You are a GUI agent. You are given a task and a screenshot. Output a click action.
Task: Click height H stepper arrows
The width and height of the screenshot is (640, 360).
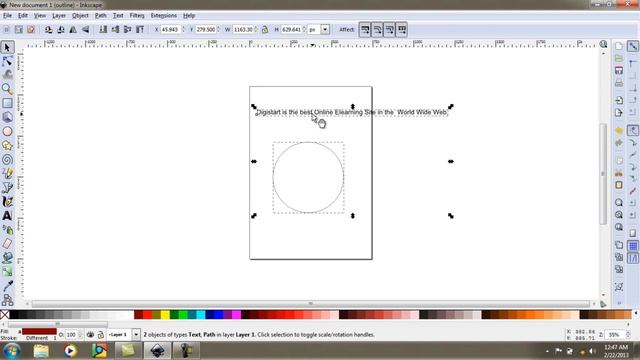[304, 29]
